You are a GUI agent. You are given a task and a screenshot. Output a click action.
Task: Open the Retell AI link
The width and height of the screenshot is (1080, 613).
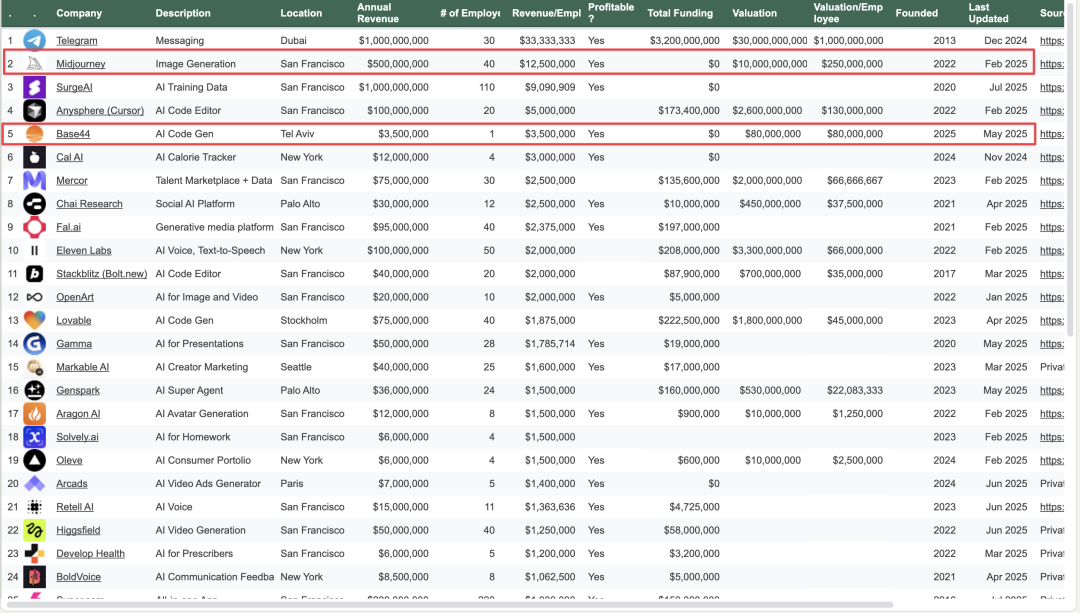click(x=74, y=507)
